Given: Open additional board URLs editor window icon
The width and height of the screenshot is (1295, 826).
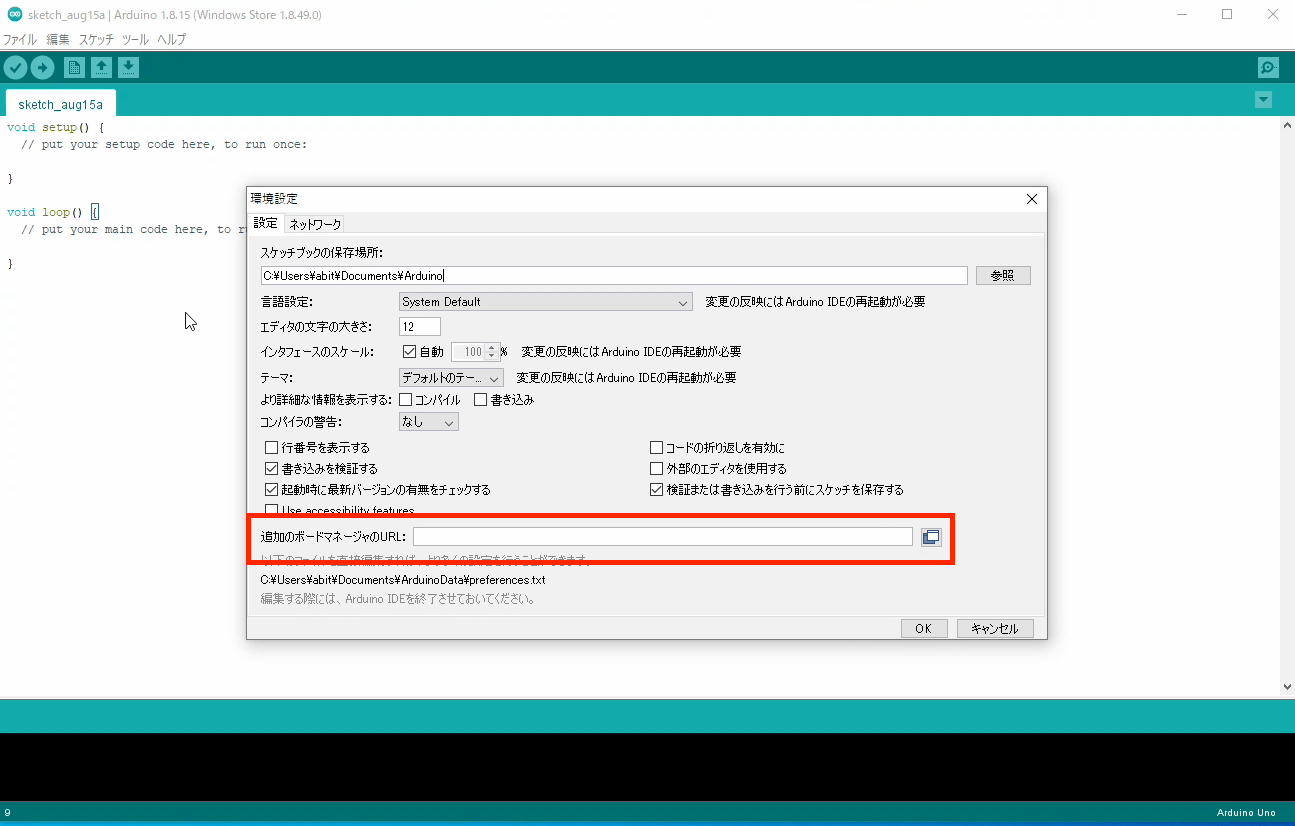Looking at the screenshot, I should [x=931, y=537].
